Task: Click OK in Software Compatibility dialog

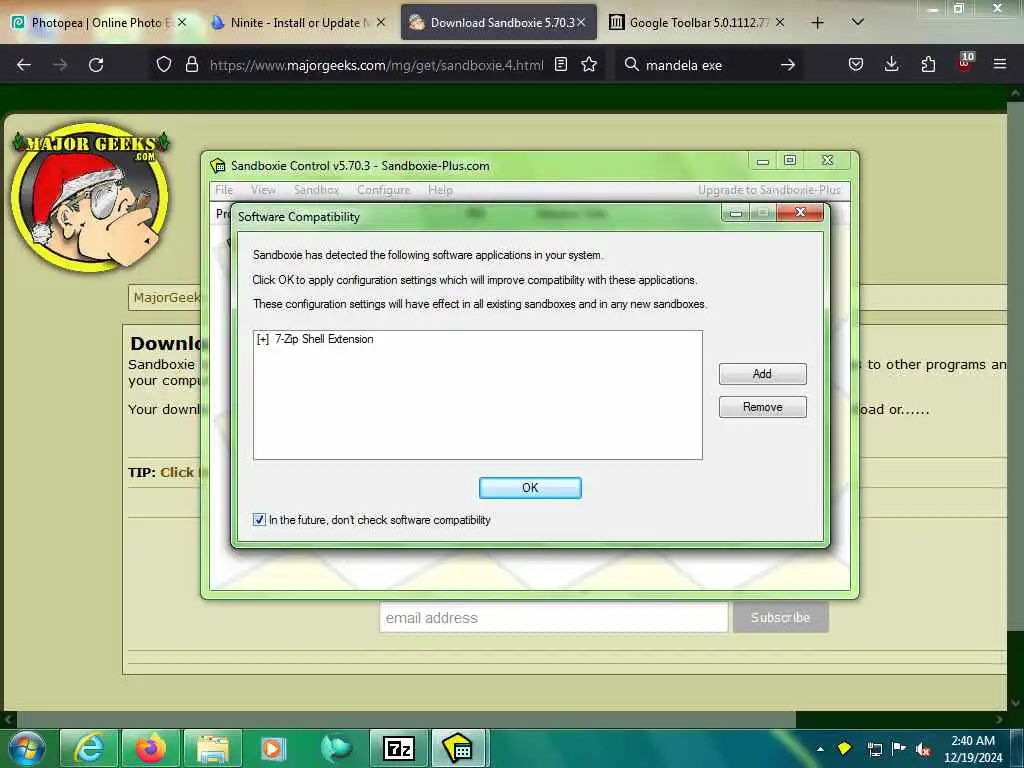Action: [530, 488]
